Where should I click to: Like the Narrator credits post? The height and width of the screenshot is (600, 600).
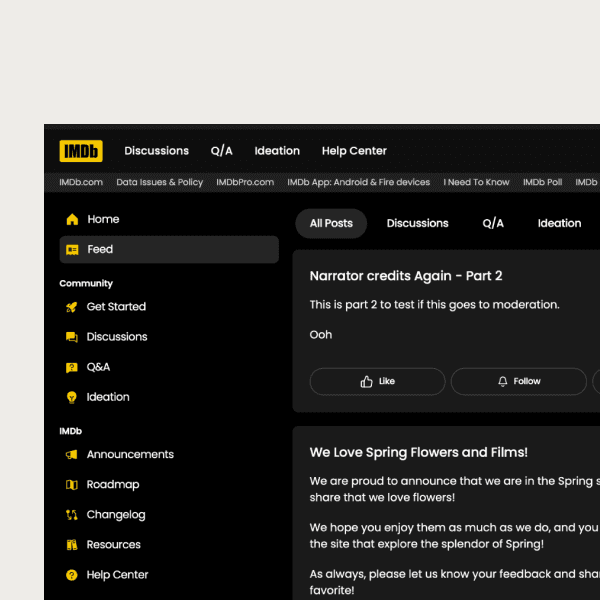(377, 381)
